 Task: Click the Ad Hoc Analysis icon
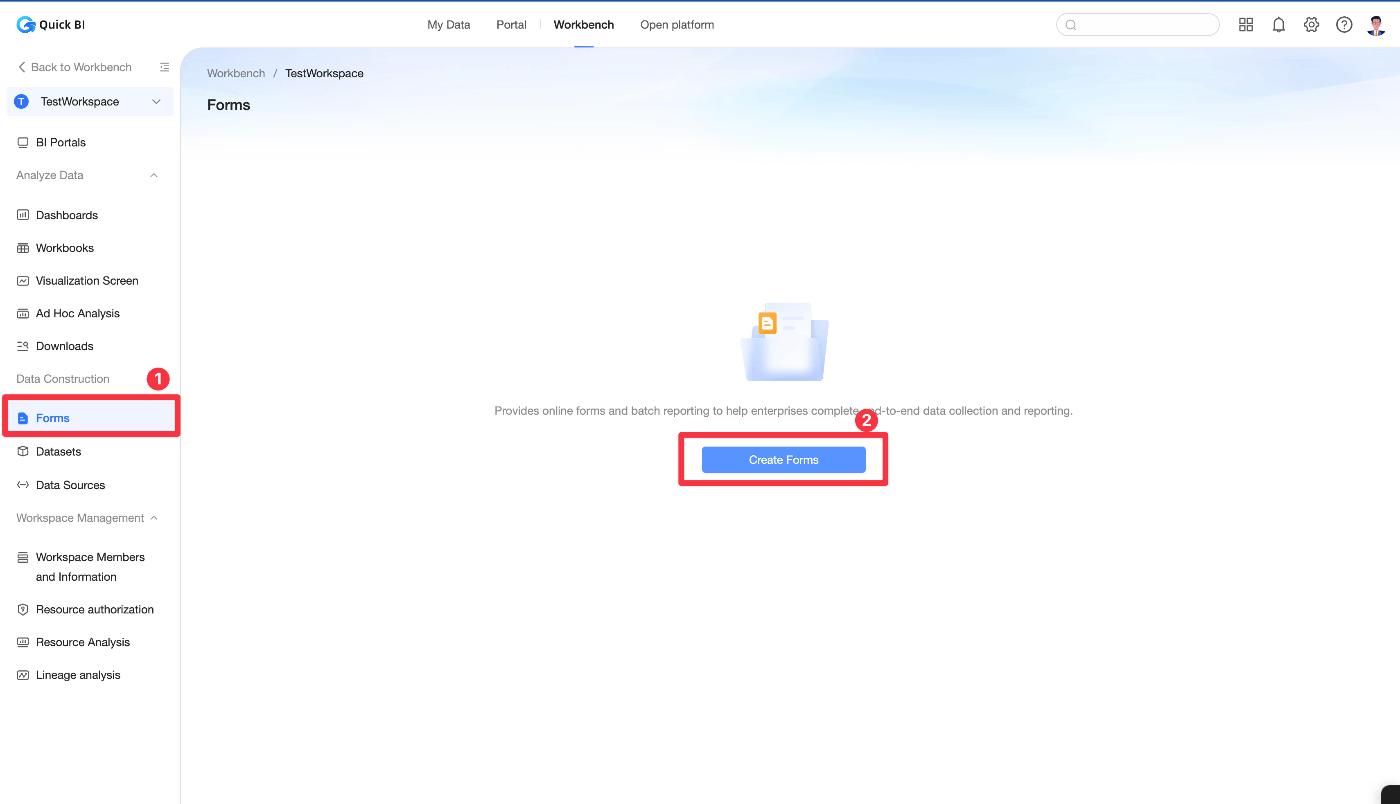[23, 314]
